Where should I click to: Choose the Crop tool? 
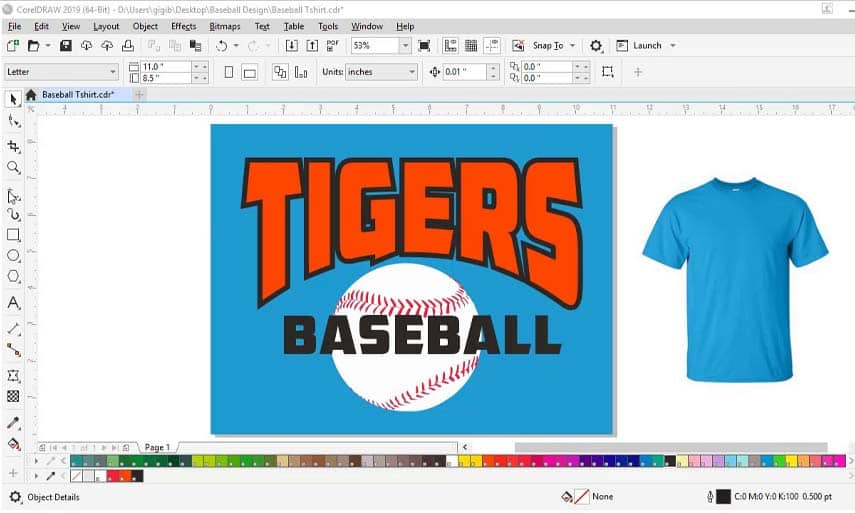click(x=14, y=146)
